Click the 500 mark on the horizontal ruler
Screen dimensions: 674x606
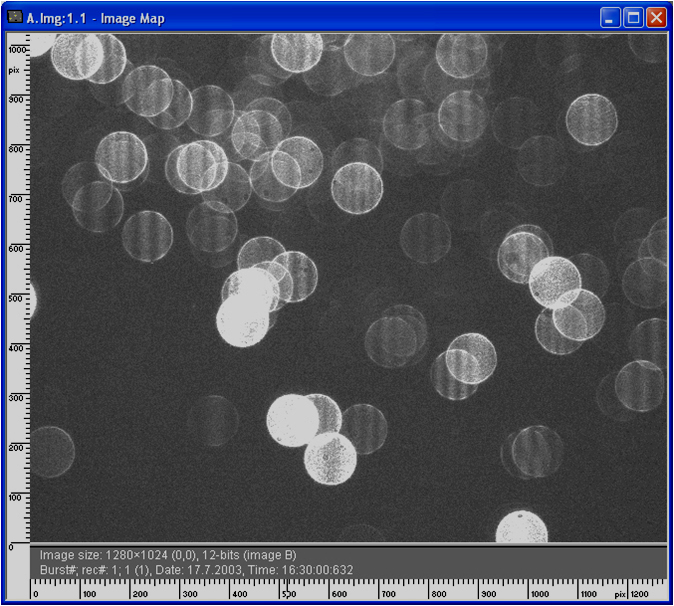point(289,594)
